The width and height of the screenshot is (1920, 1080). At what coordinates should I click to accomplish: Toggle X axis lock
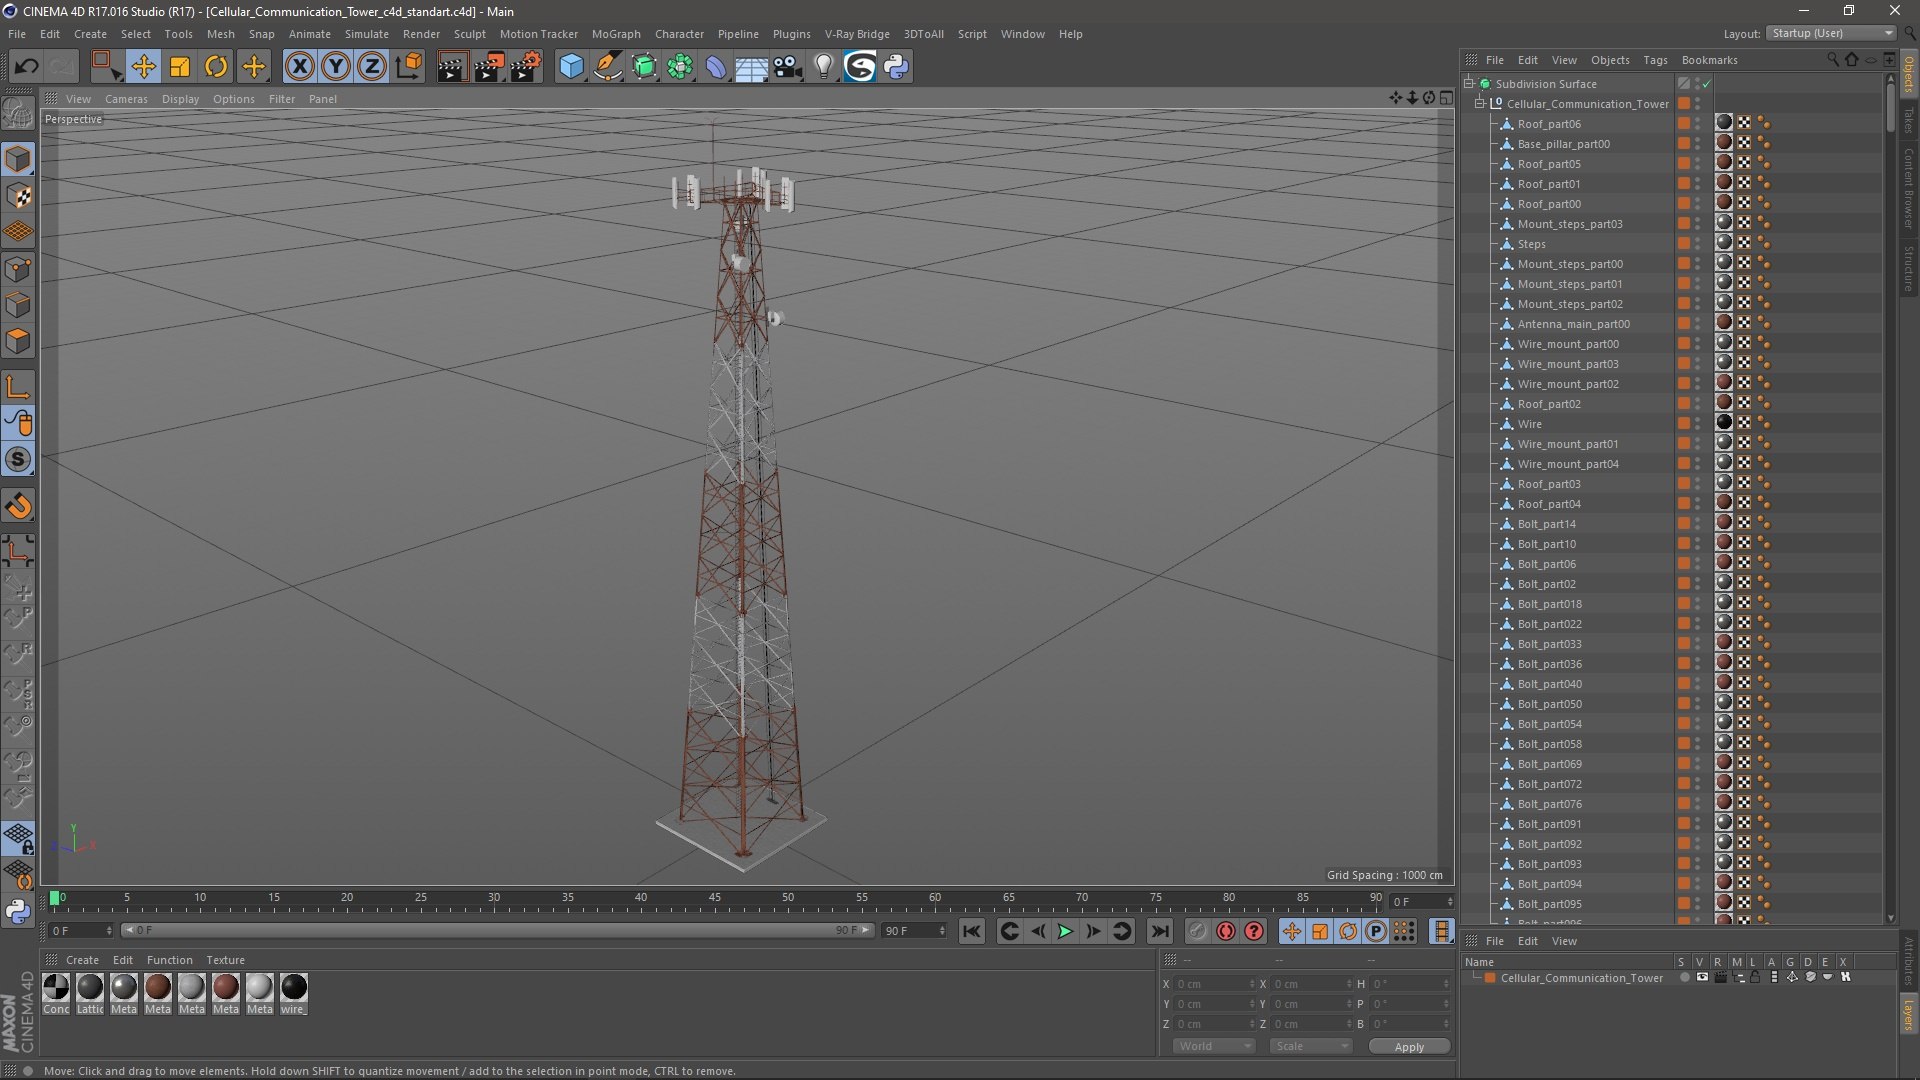pyautogui.click(x=299, y=67)
